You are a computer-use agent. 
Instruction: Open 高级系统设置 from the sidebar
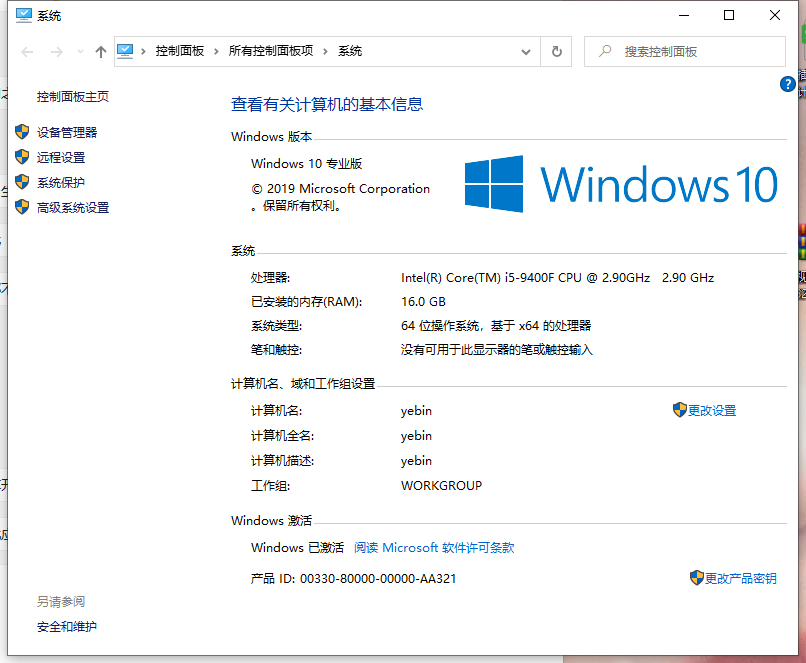[74, 207]
